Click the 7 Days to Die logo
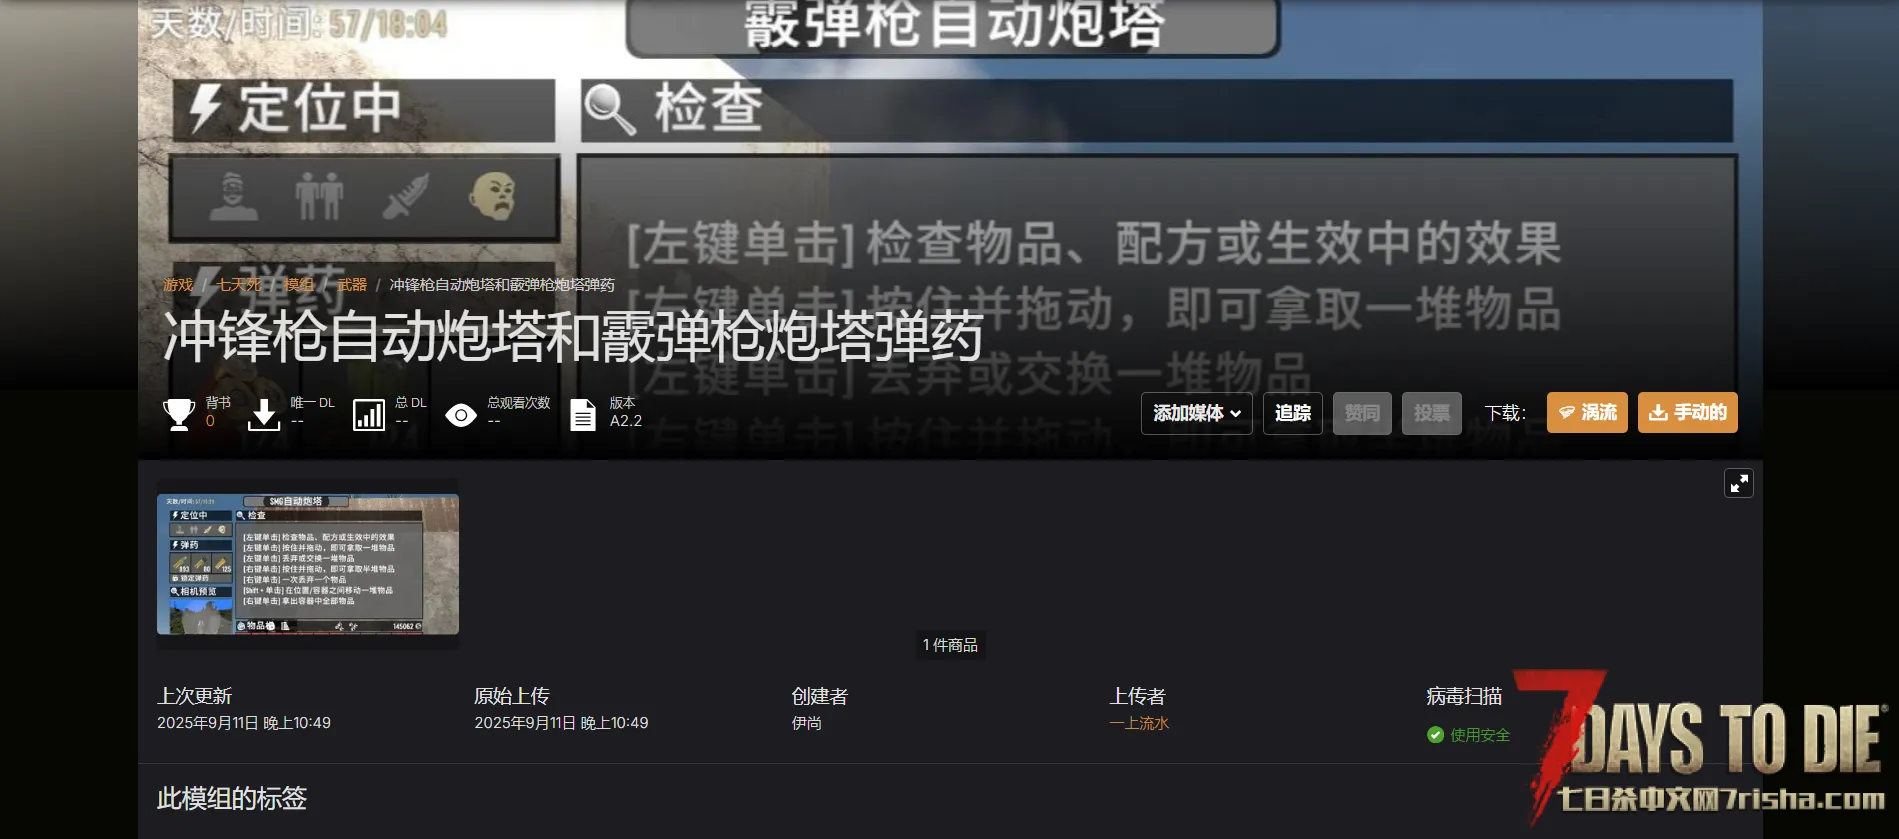The image size is (1899, 839). coord(1705,745)
